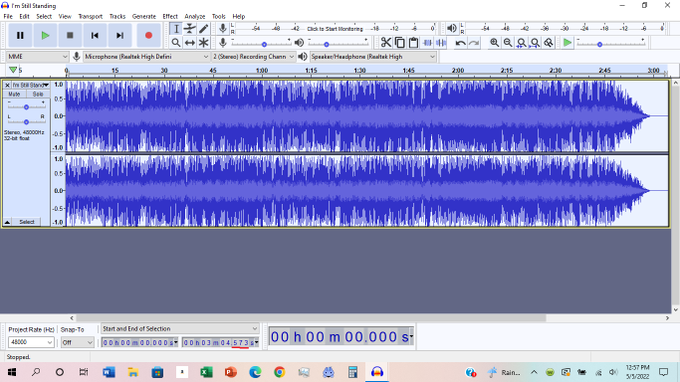Open the Recording Channels dropdown
The height and width of the screenshot is (382, 680).
253,57
